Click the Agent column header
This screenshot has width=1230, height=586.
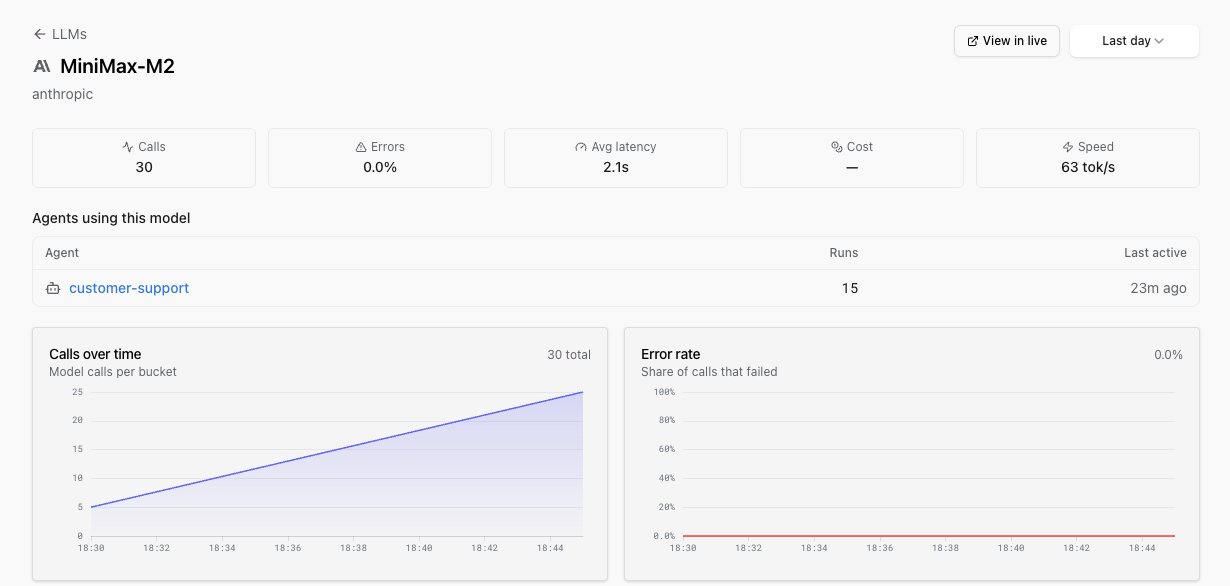pyautogui.click(x=62, y=253)
